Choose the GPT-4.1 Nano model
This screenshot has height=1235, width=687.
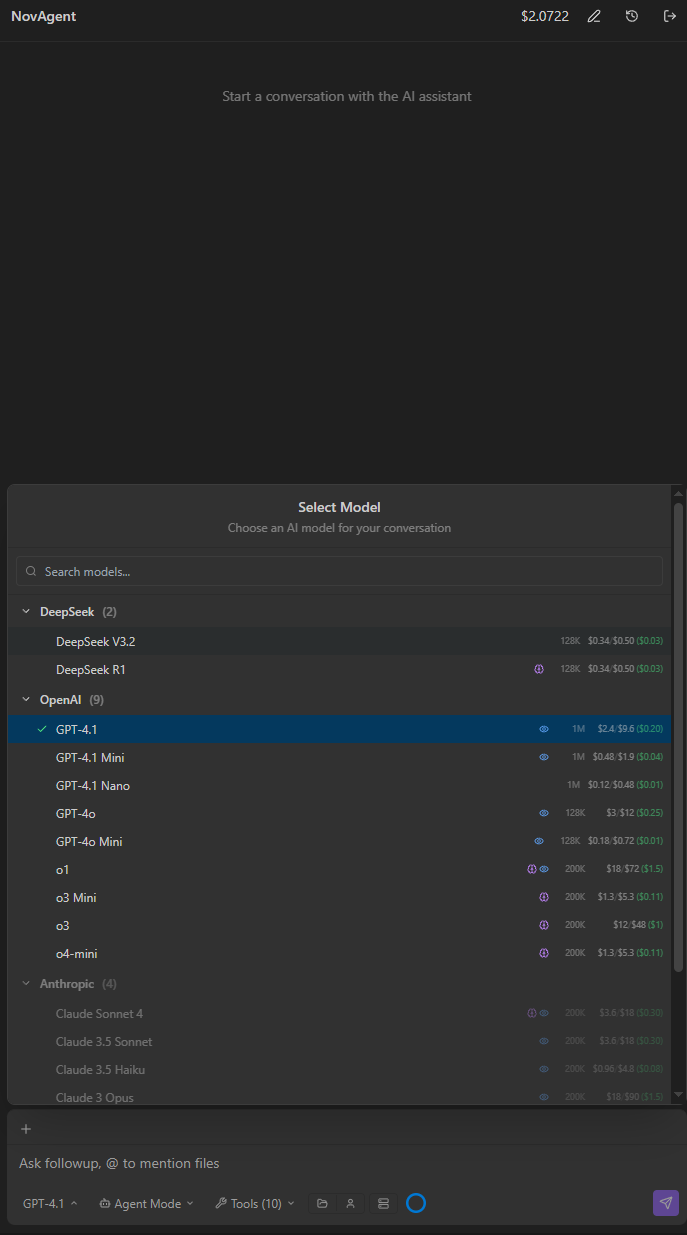340,785
